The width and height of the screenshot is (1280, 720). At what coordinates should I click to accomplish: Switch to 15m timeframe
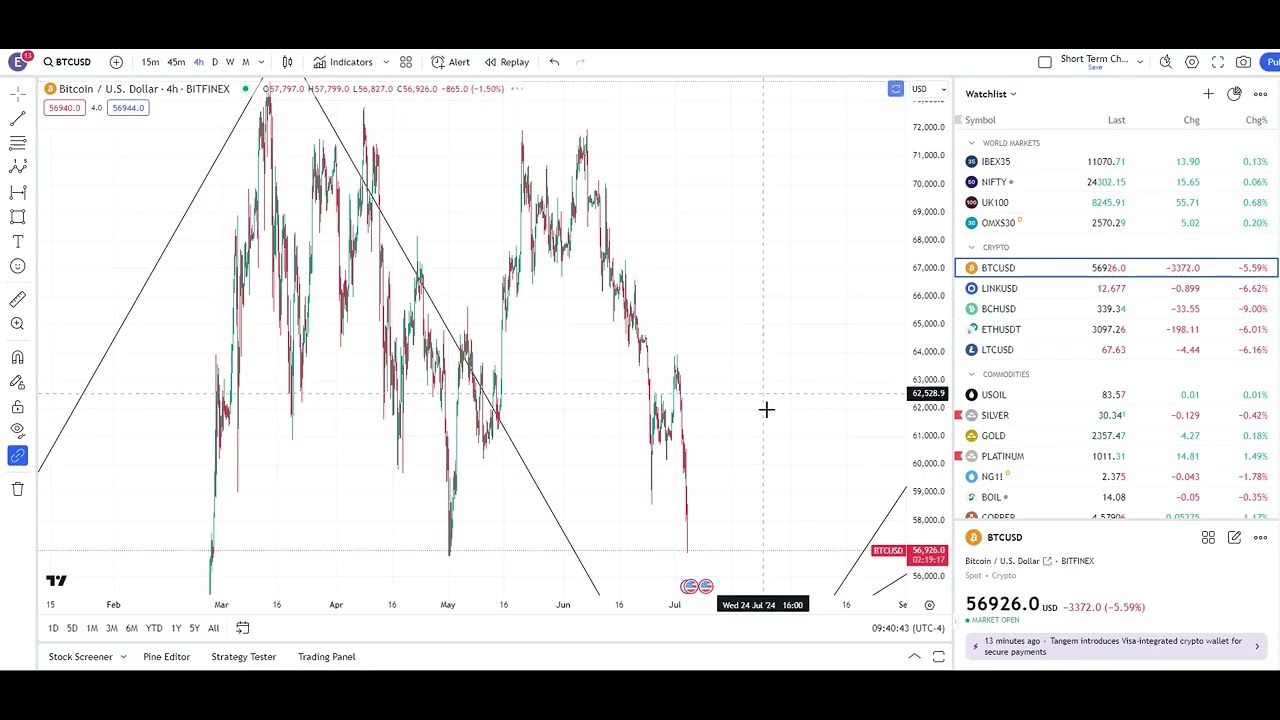[x=150, y=62]
